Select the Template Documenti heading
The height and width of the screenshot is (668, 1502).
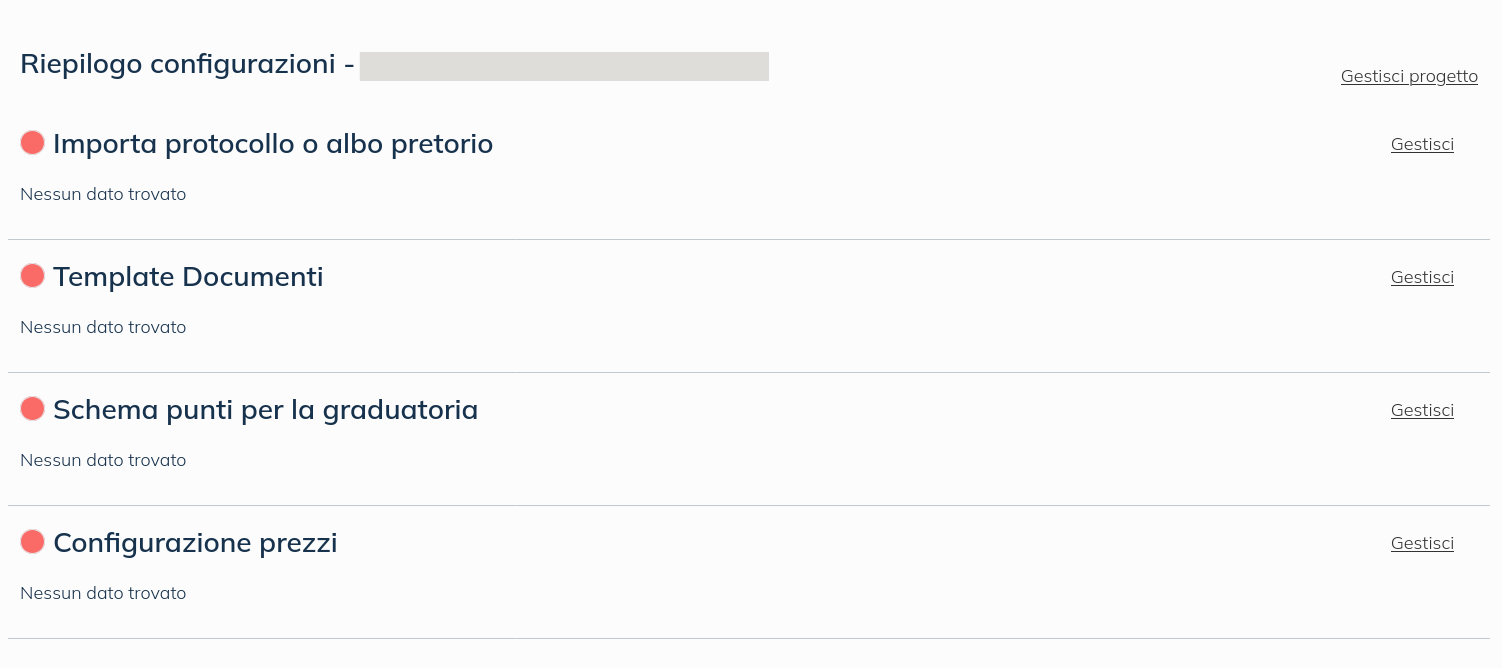[188, 277]
